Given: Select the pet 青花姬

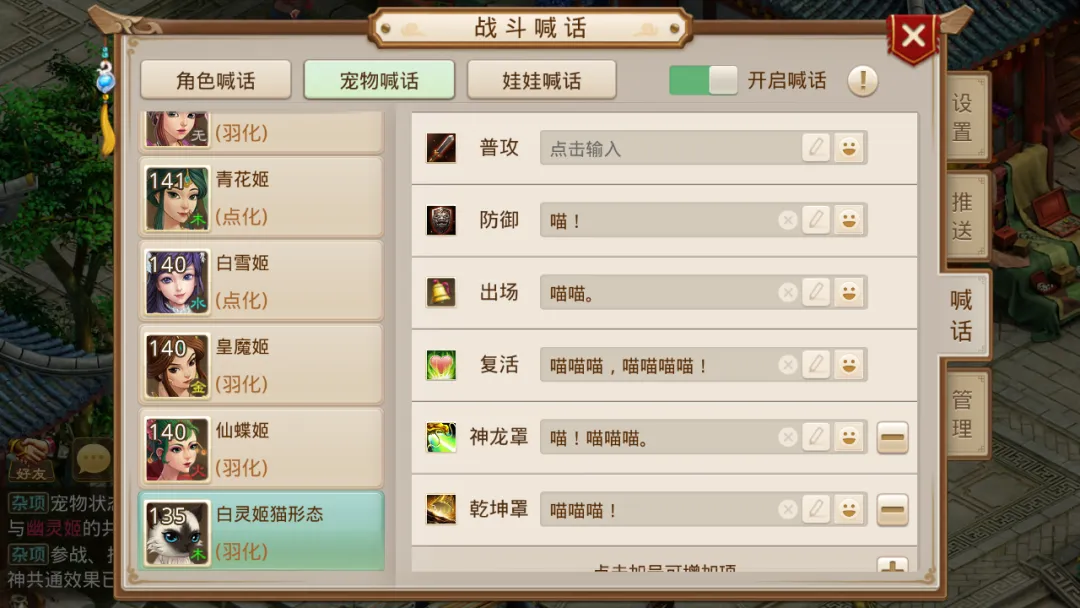Looking at the screenshot, I should tap(261, 198).
